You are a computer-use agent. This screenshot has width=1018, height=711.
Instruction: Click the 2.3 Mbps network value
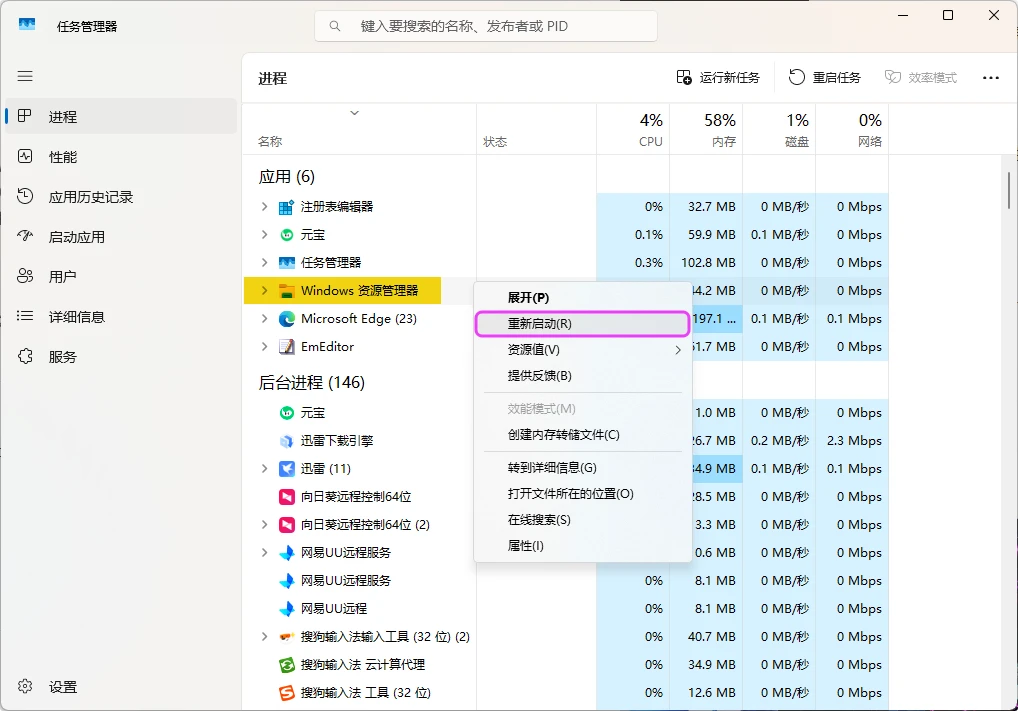(854, 441)
